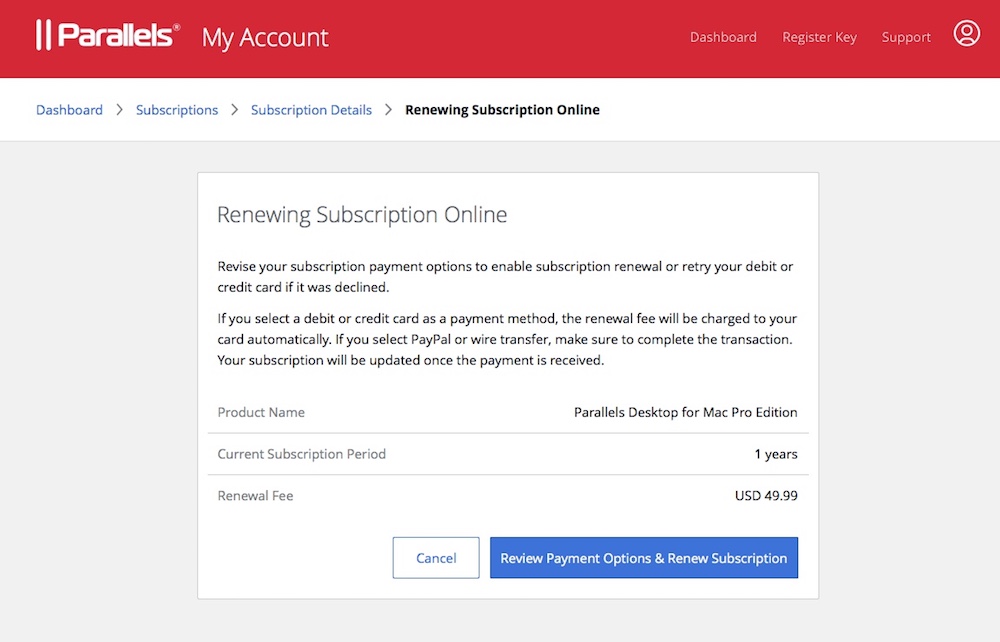Click the chevron after the Dashboard breadcrumb
Screen dimensions: 1000x642
click(119, 110)
